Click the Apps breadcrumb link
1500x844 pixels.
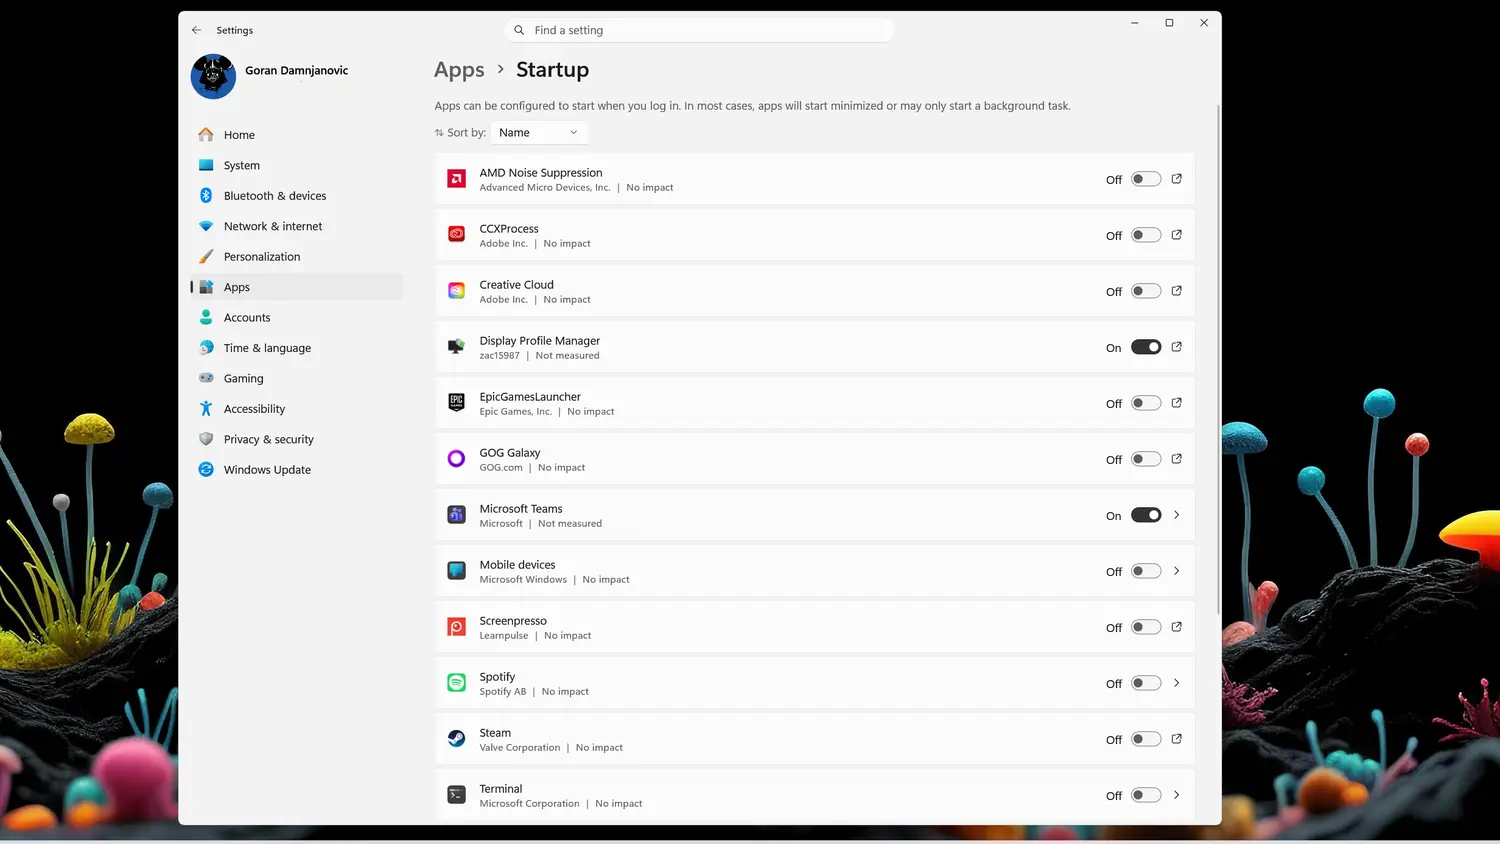(x=459, y=70)
